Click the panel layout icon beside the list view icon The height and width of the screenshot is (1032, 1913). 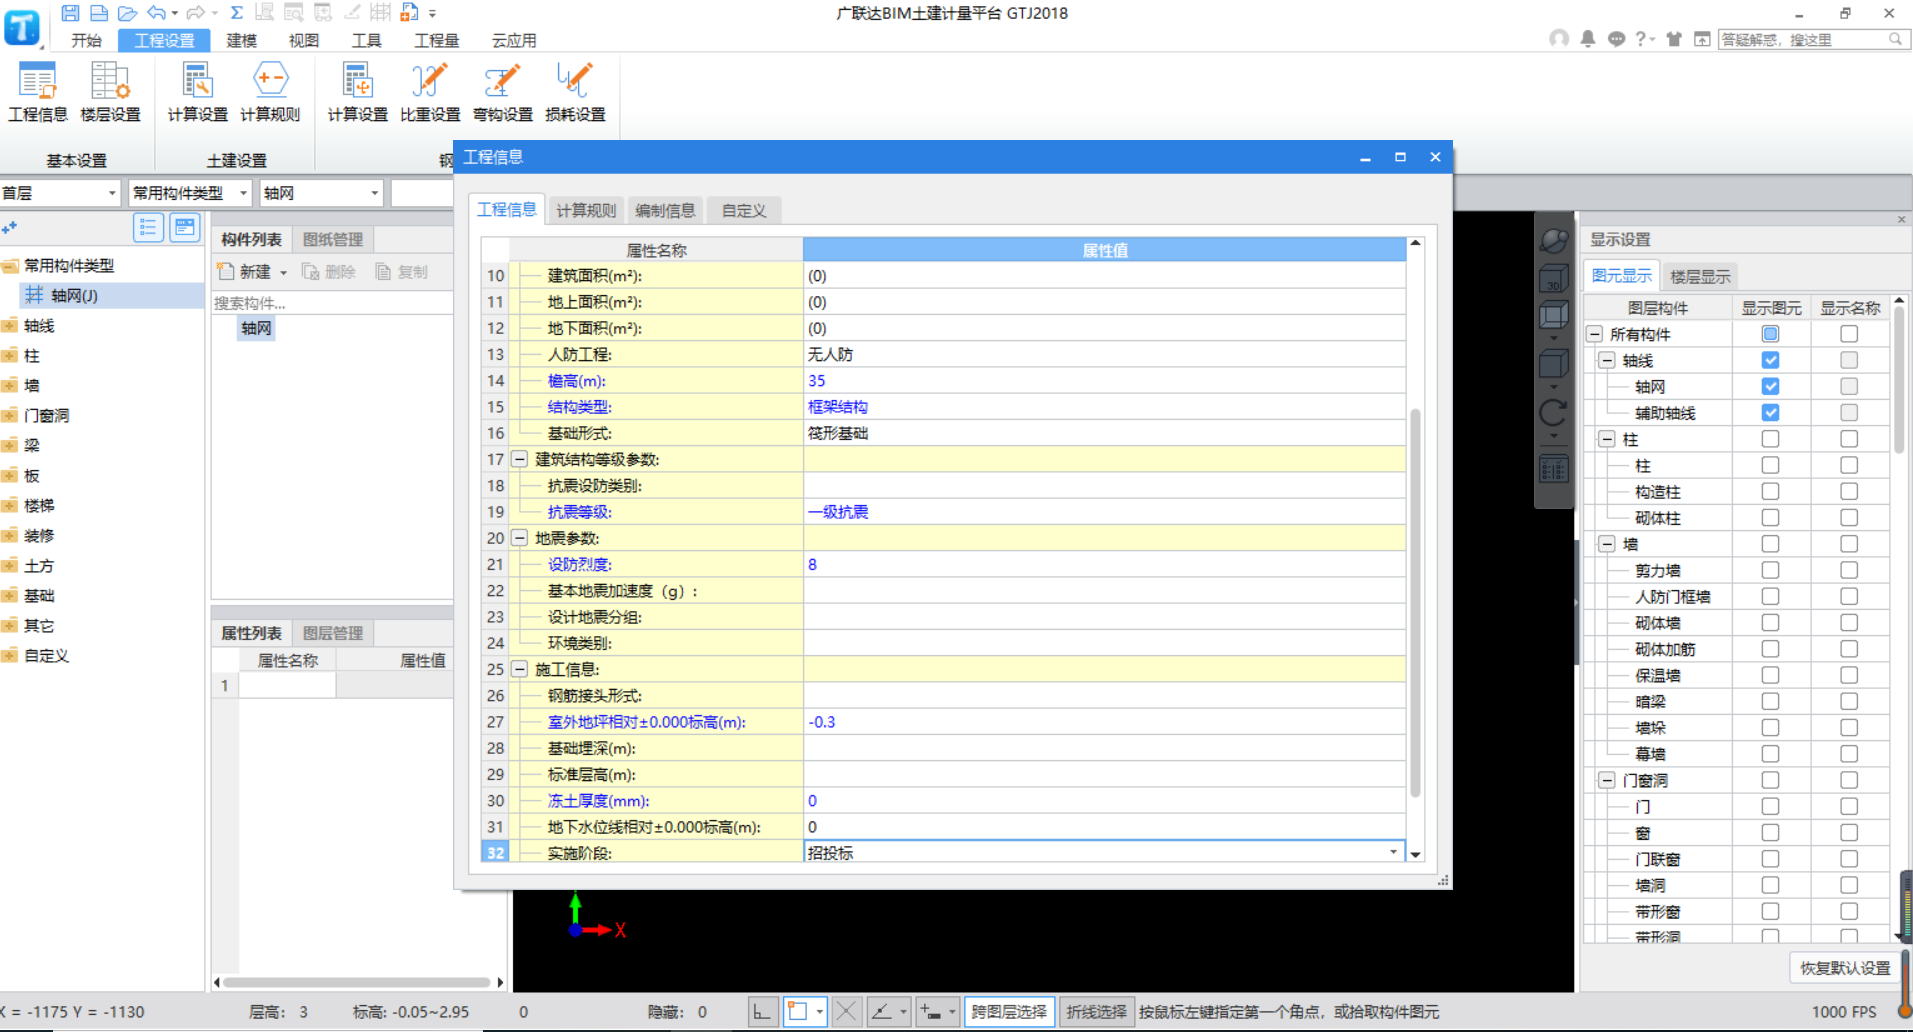coord(185,228)
